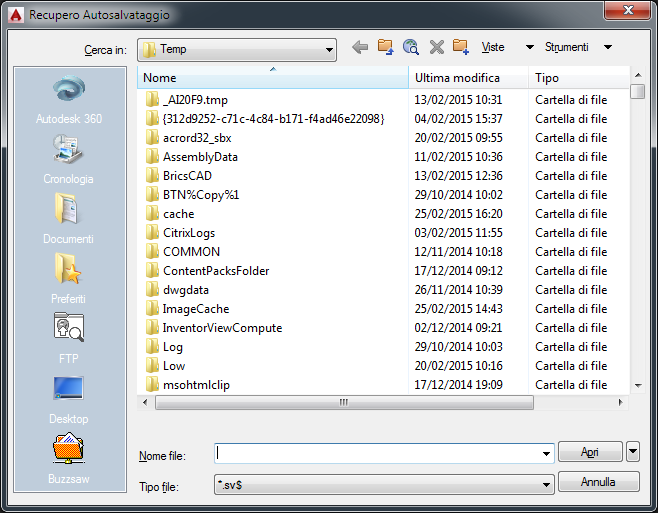Click date 26/11/2014 10:39 cell
This screenshot has height=513, width=658.
[x=459, y=290]
